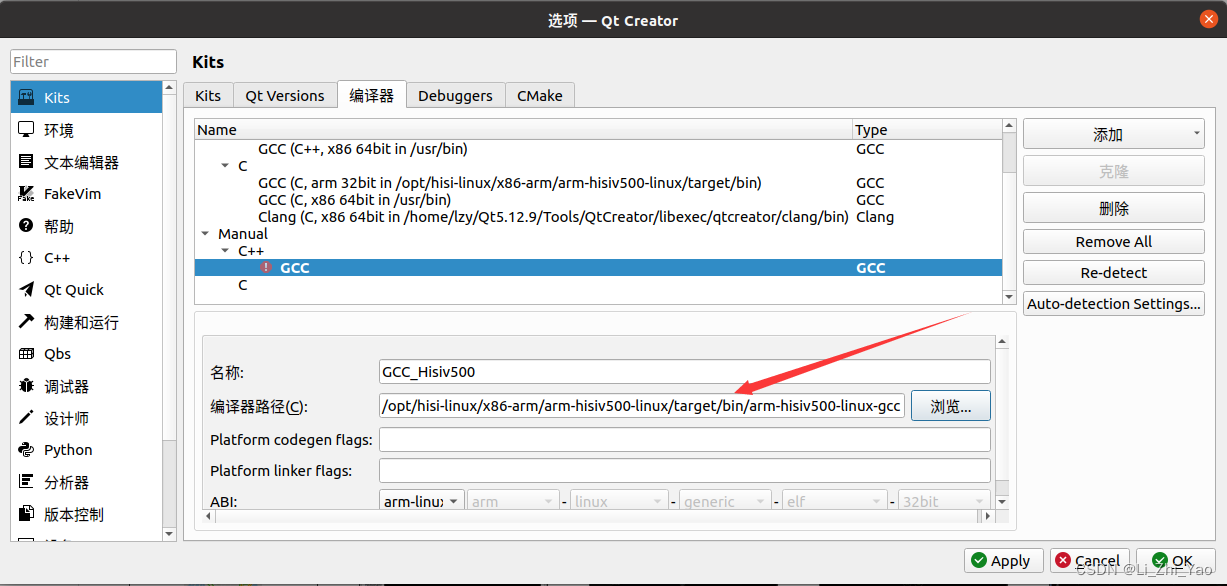Open the 设计师 pencil icon

27,417
